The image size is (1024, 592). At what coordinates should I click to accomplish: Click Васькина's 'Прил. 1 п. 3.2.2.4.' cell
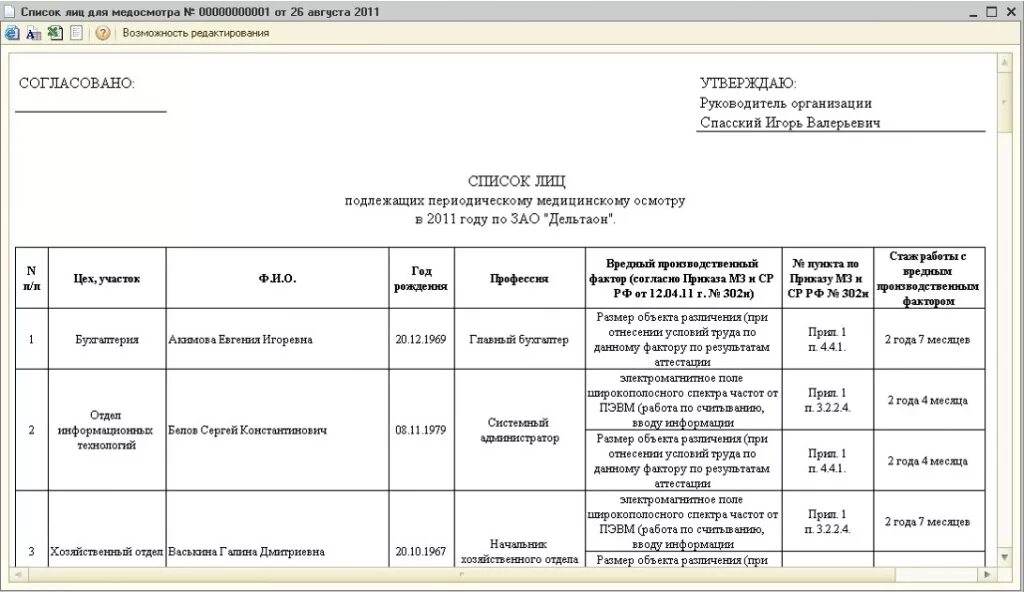click(827, 521)
